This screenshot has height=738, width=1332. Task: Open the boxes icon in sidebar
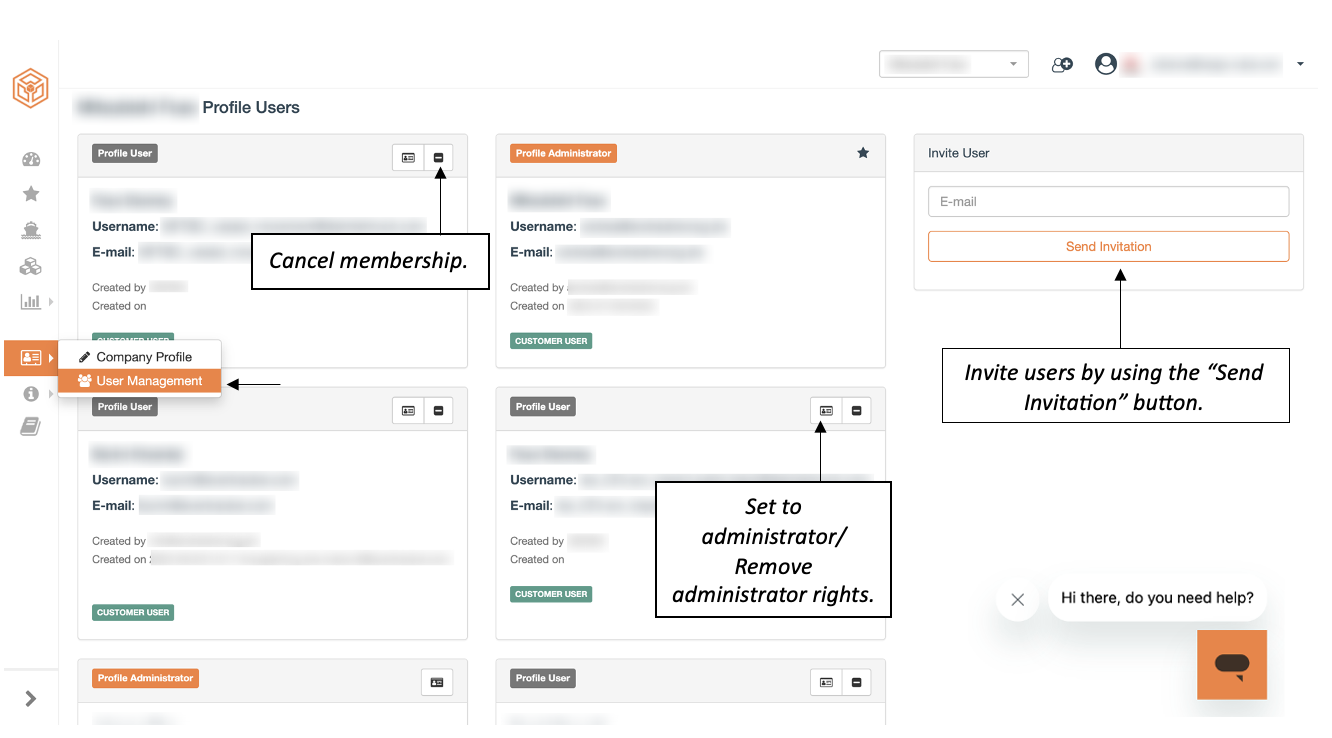[x=31, y=266]
